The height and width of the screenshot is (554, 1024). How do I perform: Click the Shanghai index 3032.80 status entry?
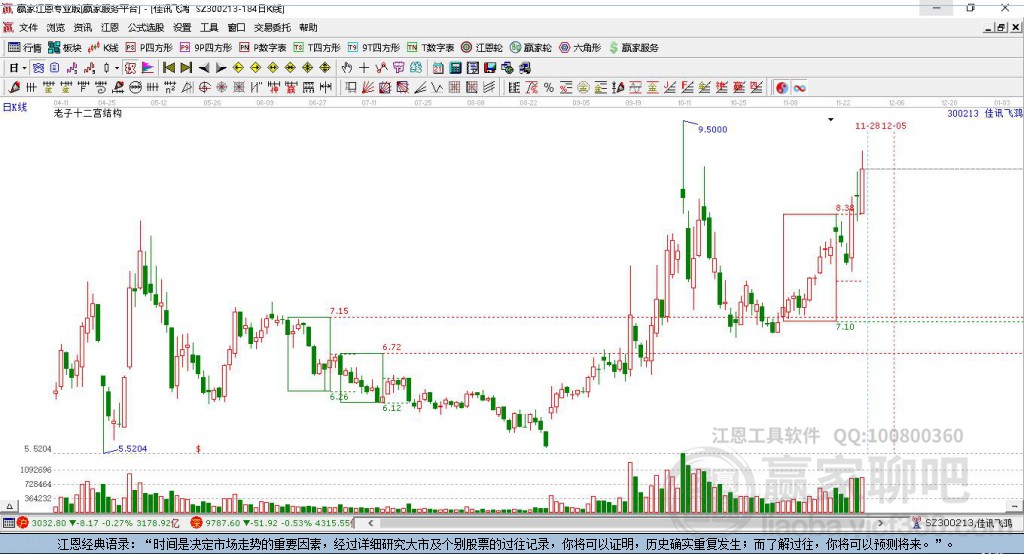click(105, 523)
